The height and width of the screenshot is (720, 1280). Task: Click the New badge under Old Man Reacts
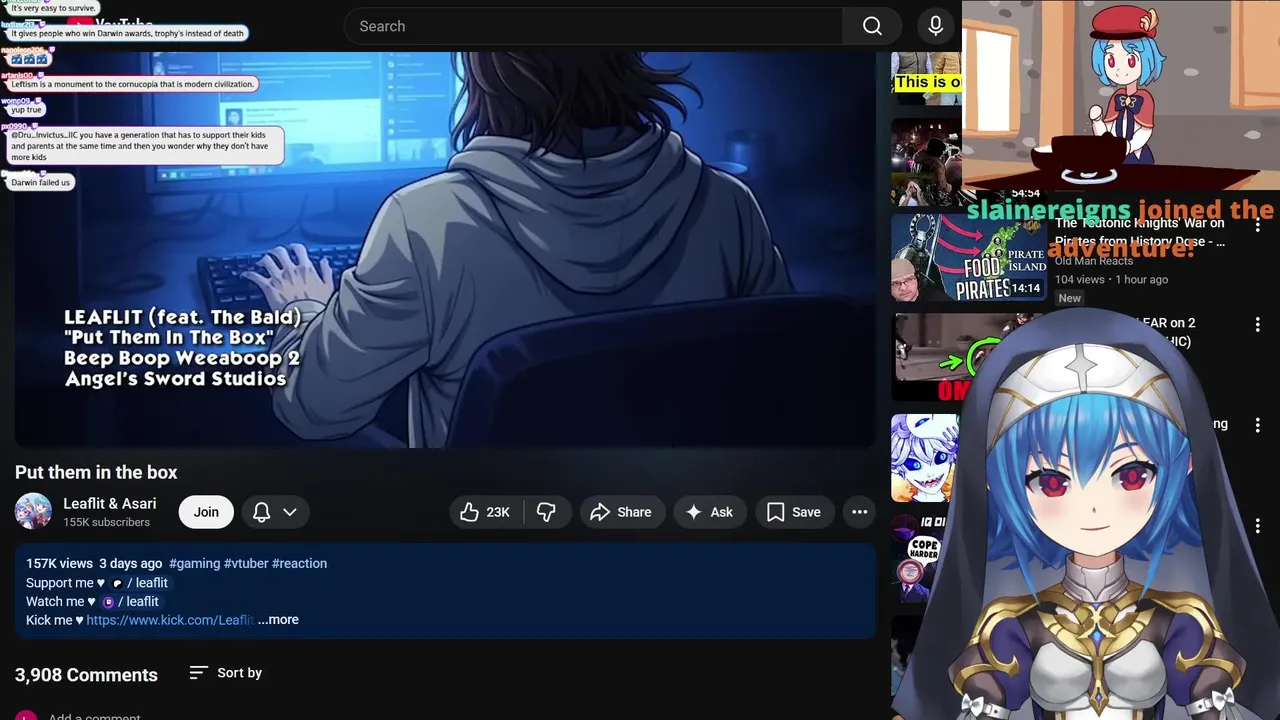tap(1069, 298)
